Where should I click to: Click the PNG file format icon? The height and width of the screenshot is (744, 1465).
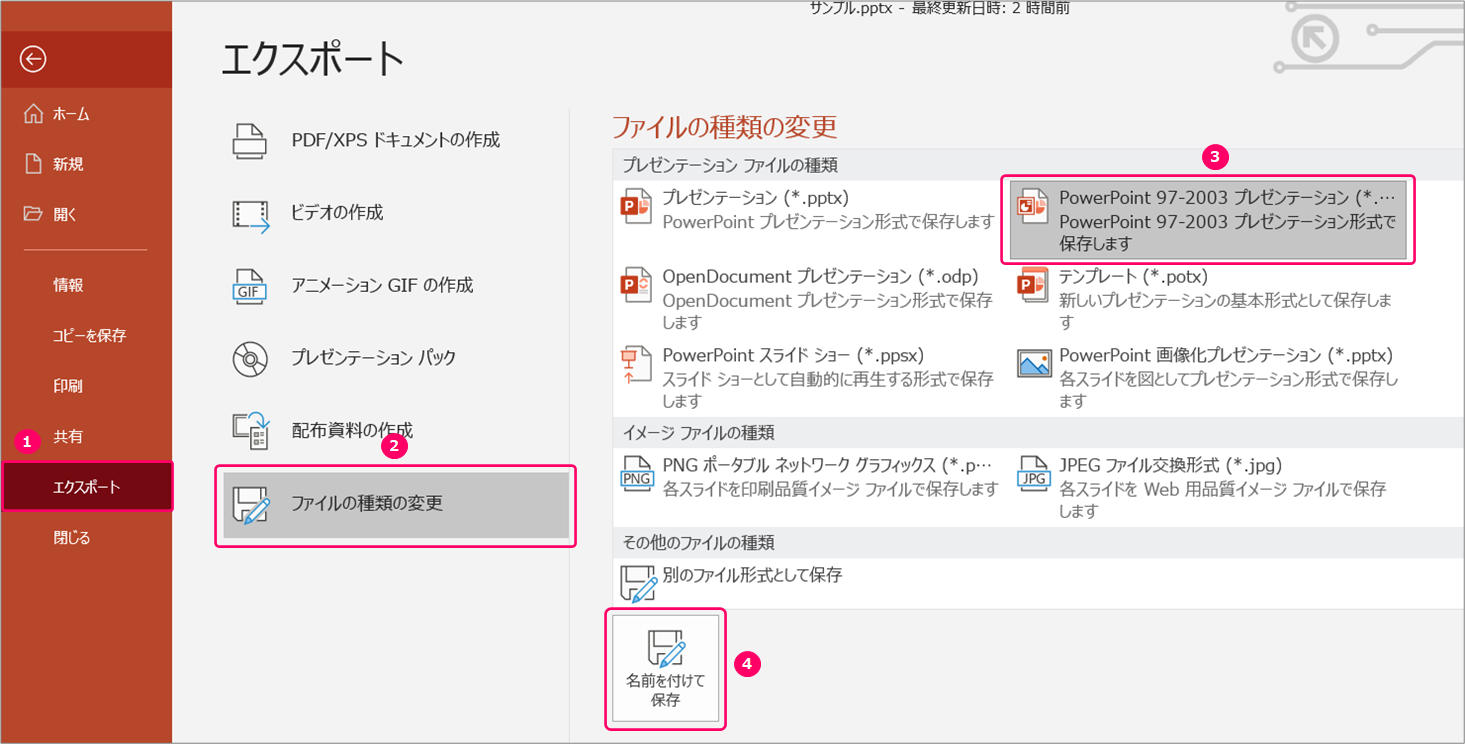pyautogui.click(x=637, y=474)
